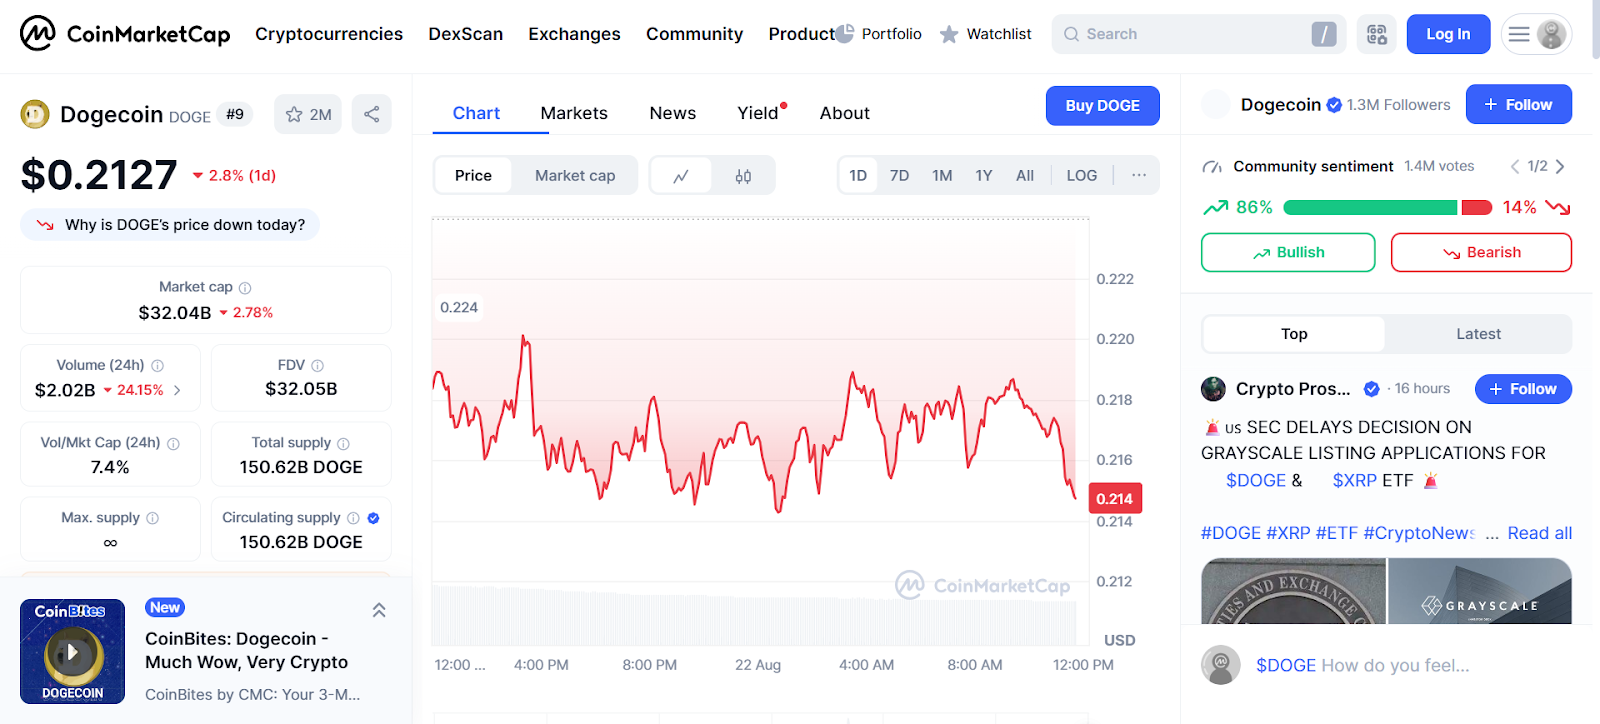Screen dimensions: 1600x724
Task: Select the line chart icon
Action: (x=681, y=176)
